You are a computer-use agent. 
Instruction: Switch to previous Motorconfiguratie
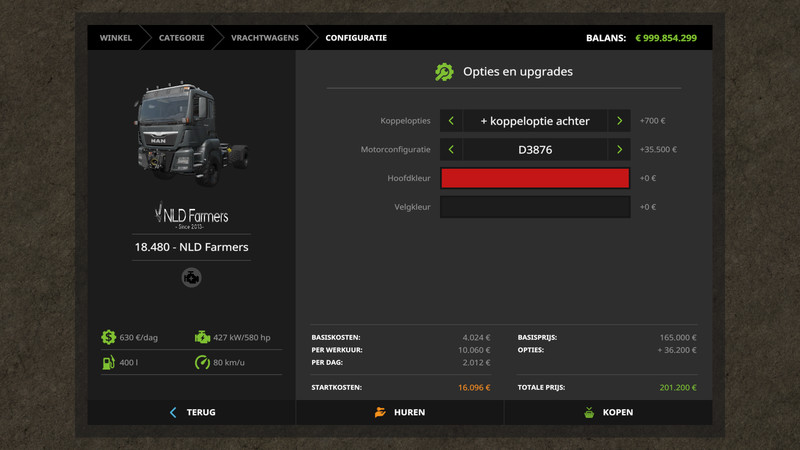(x=451, y=150)
